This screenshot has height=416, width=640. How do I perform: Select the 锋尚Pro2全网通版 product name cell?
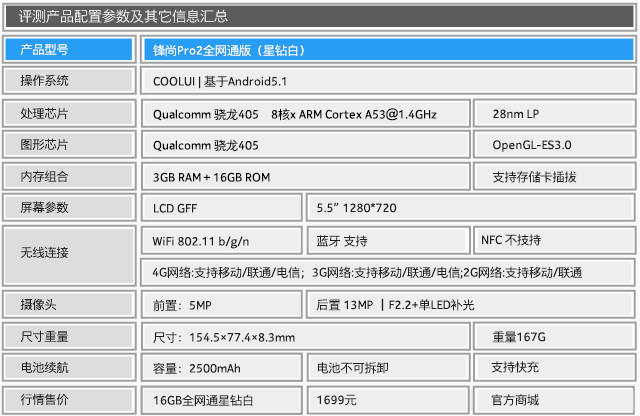point(386,49)
